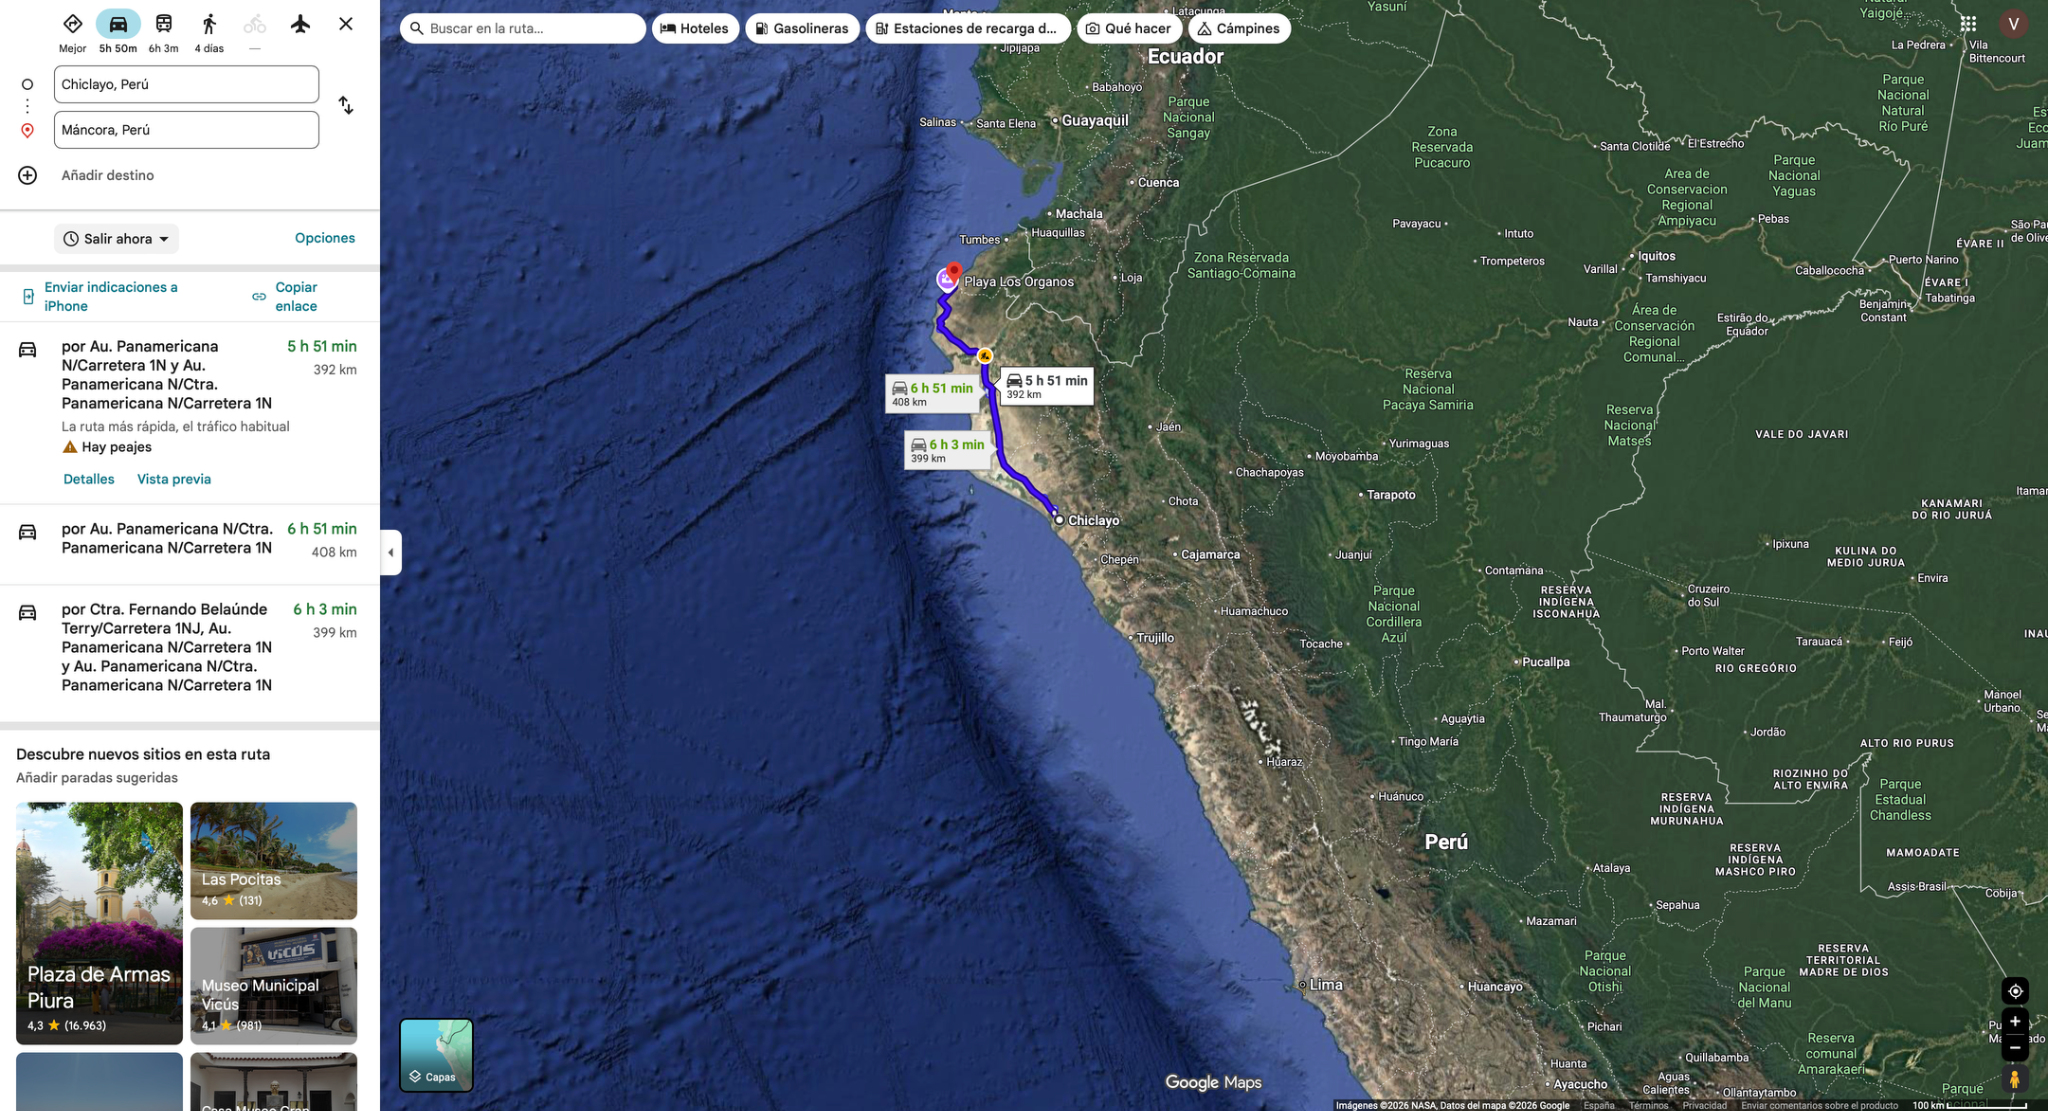Screen dimensions: 2048x1111
Task: Open the Google apps grid
Action: [1968, 24]
